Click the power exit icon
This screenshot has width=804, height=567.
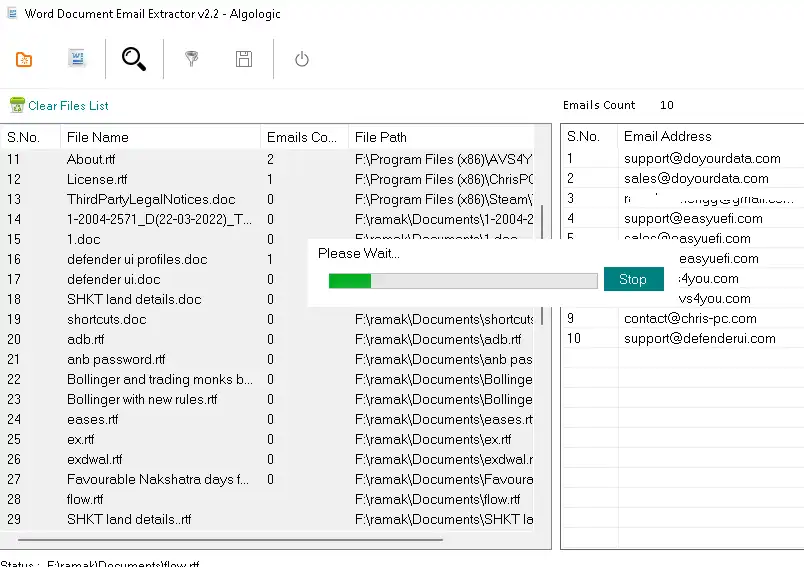pos(301,60)
